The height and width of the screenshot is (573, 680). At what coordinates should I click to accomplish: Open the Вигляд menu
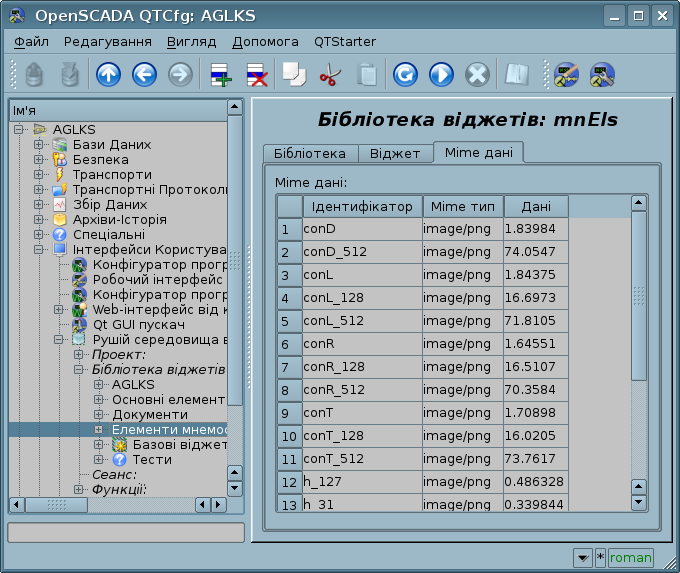click(191, 42)
